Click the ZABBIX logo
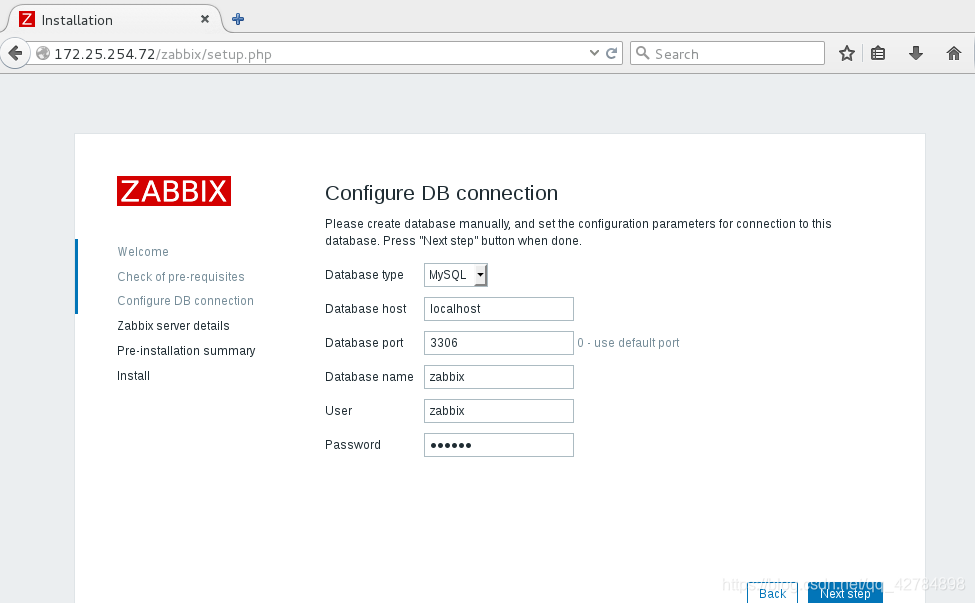 pos(173,191)
